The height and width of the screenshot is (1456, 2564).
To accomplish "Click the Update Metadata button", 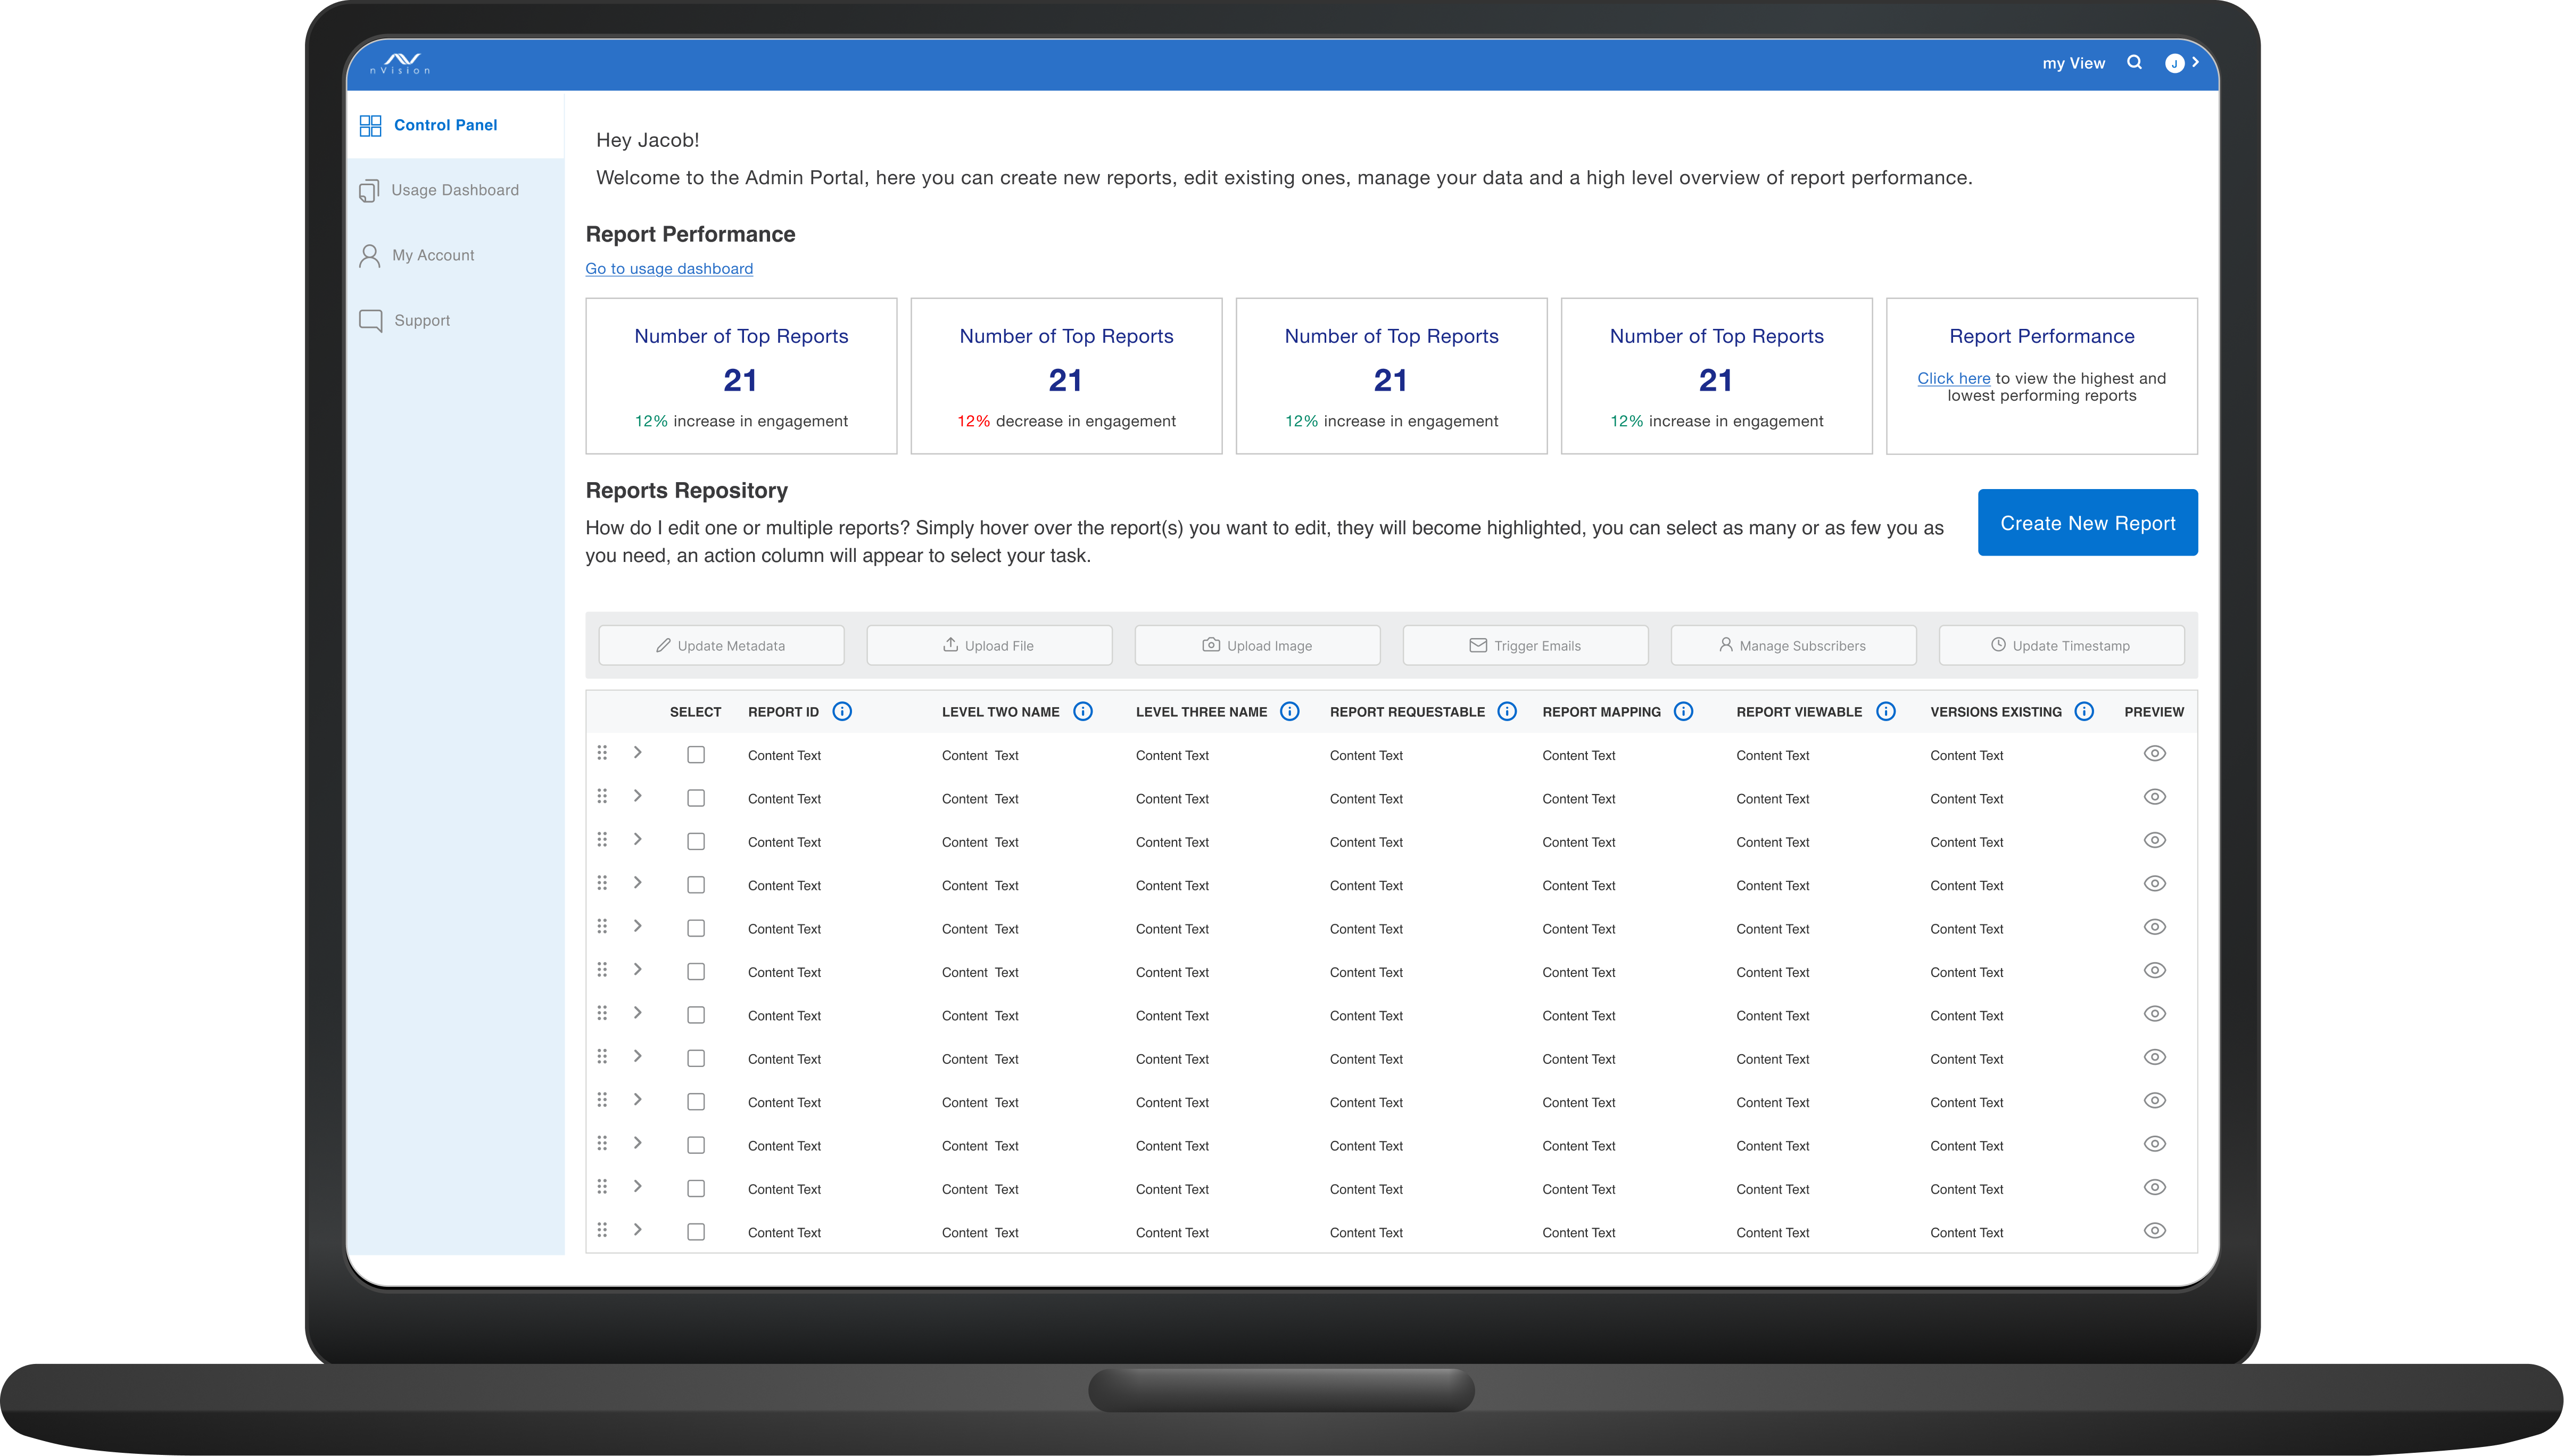I will pos(721,645).
